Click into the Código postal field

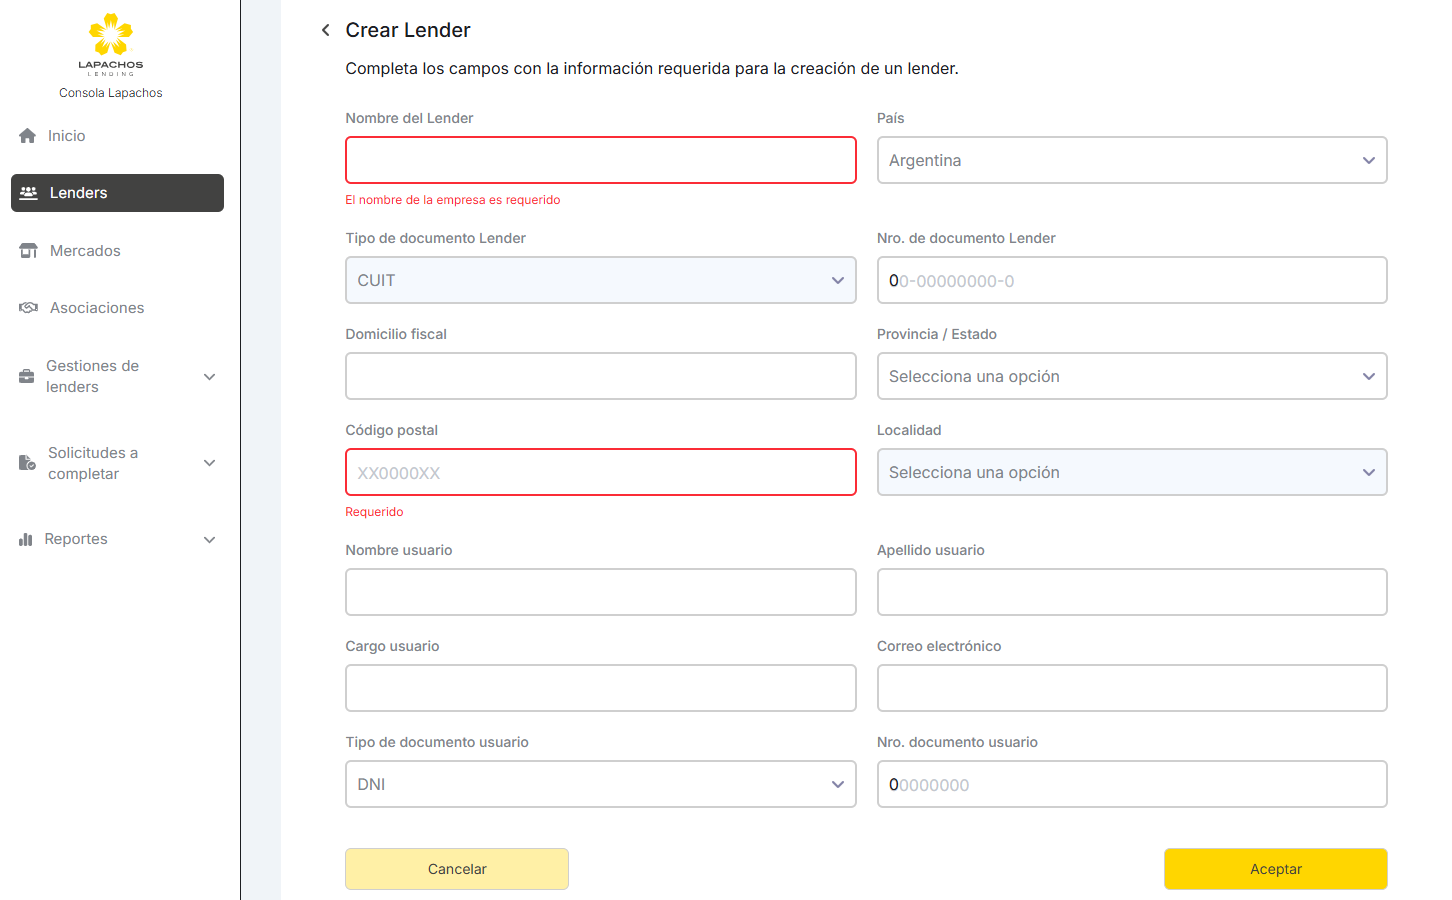600,472
